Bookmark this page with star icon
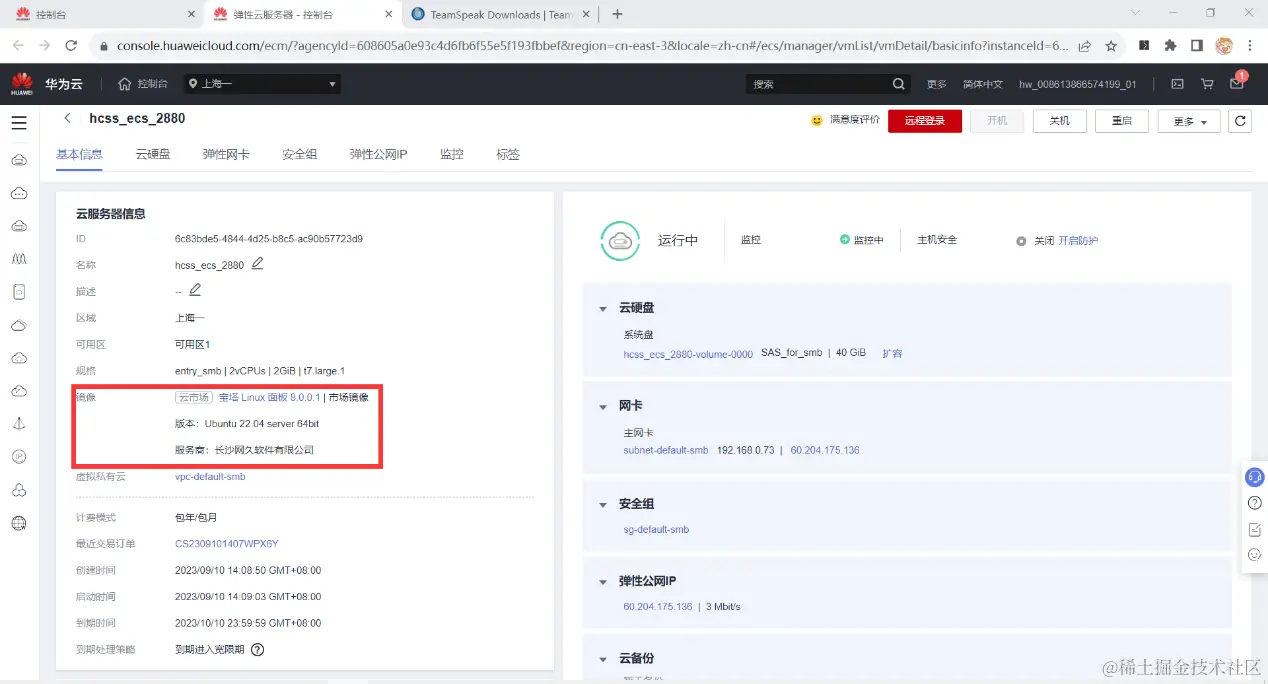 click(1111, 46)
